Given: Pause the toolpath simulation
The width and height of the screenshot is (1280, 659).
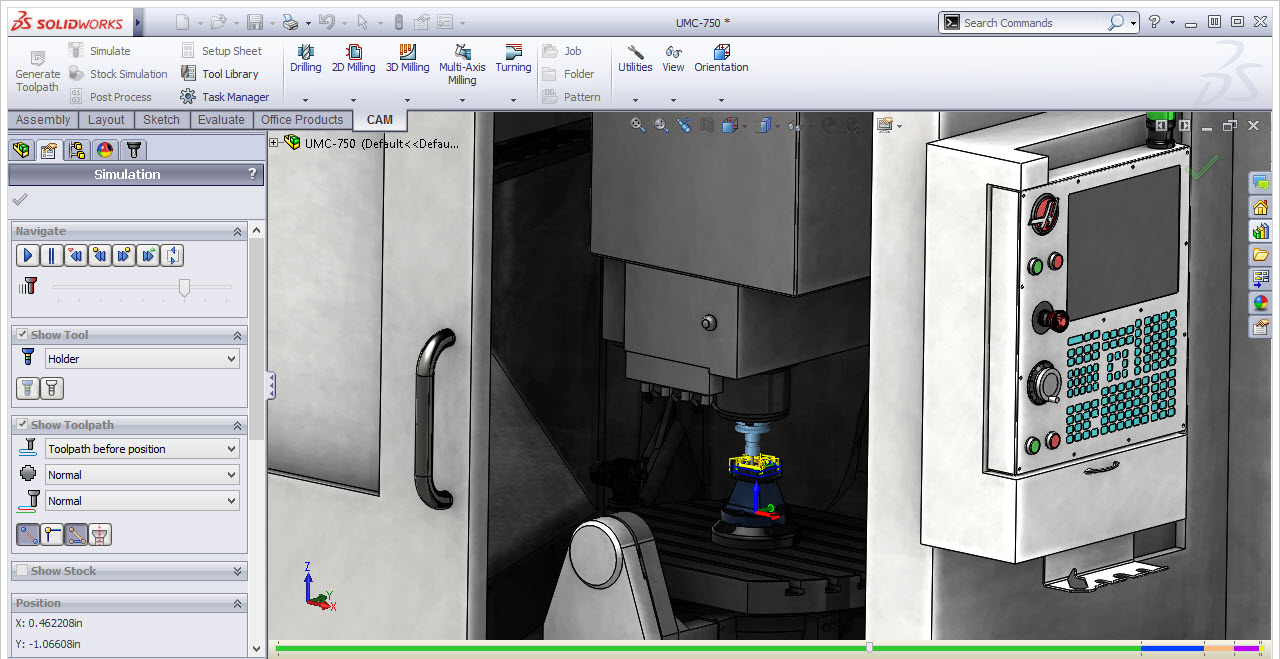Looking at the screenshot, I should point(52,256).
